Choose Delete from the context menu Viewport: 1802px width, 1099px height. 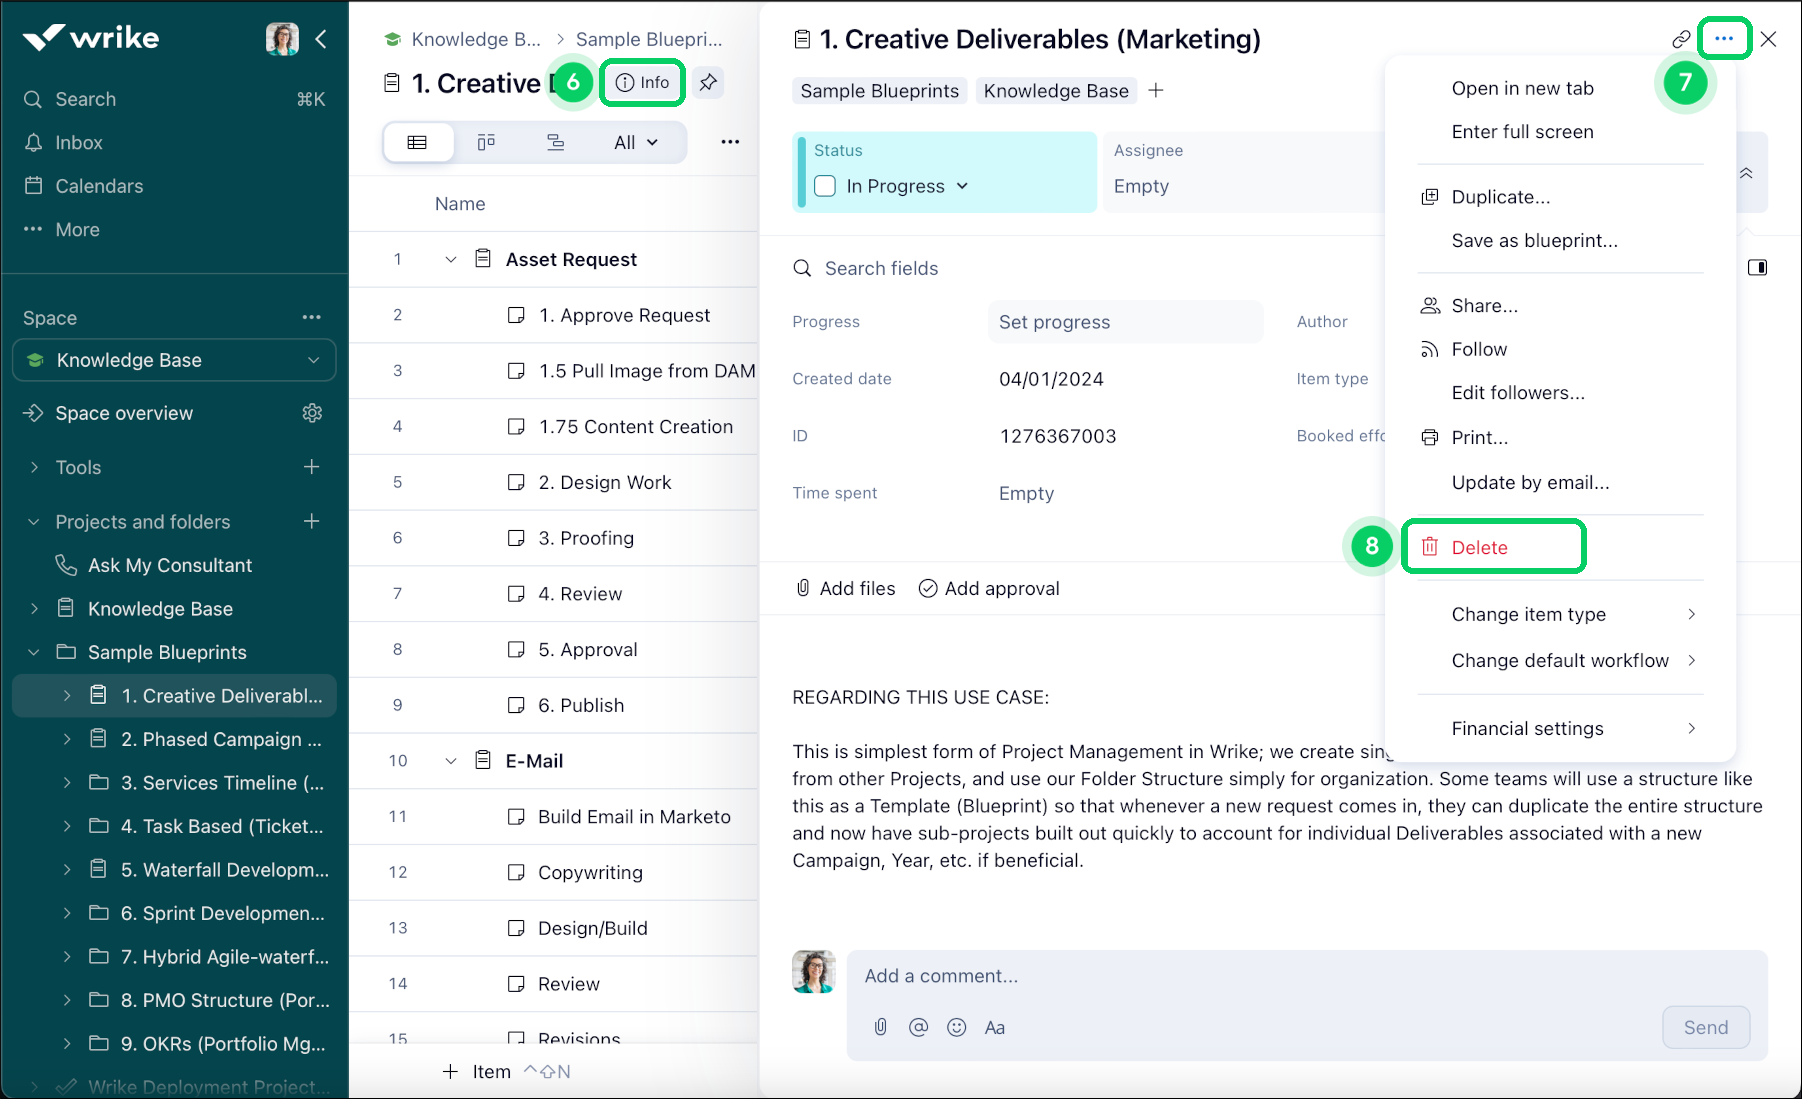point(1480,547)
